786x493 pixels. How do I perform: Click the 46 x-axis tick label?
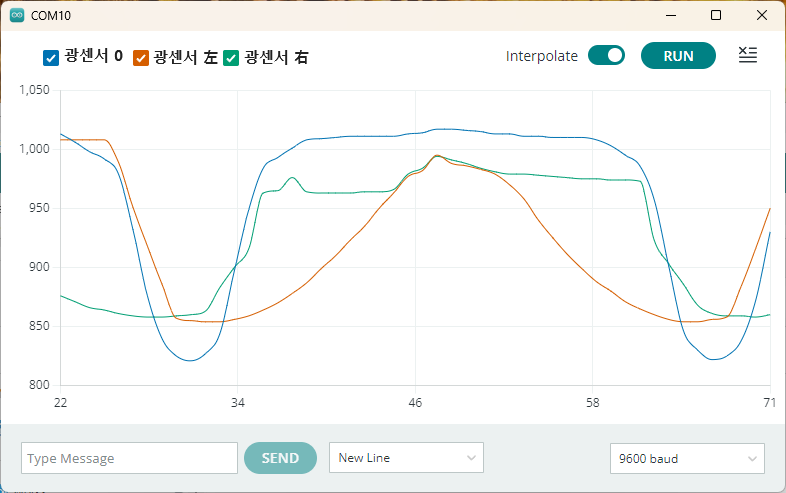click(415, 403)
